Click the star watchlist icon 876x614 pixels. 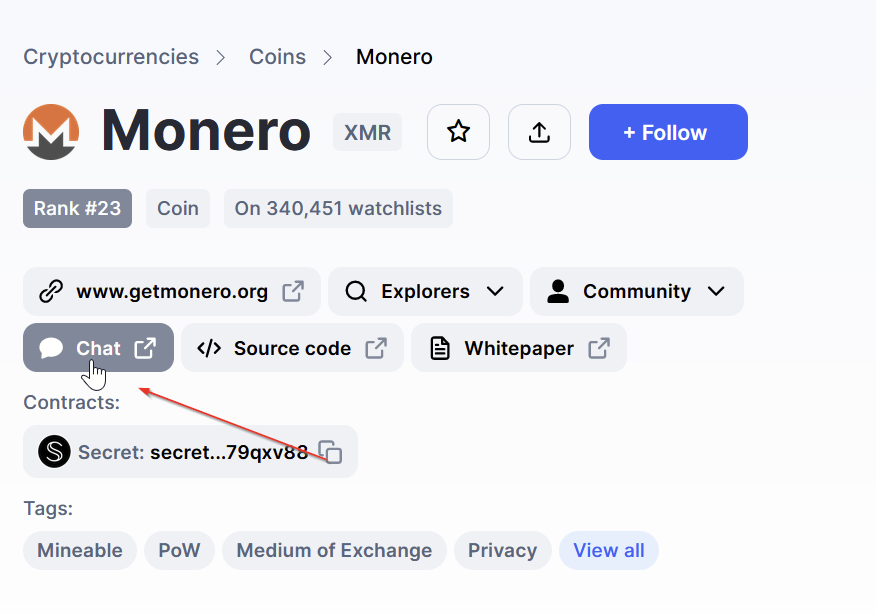click(x=458, y=132)
